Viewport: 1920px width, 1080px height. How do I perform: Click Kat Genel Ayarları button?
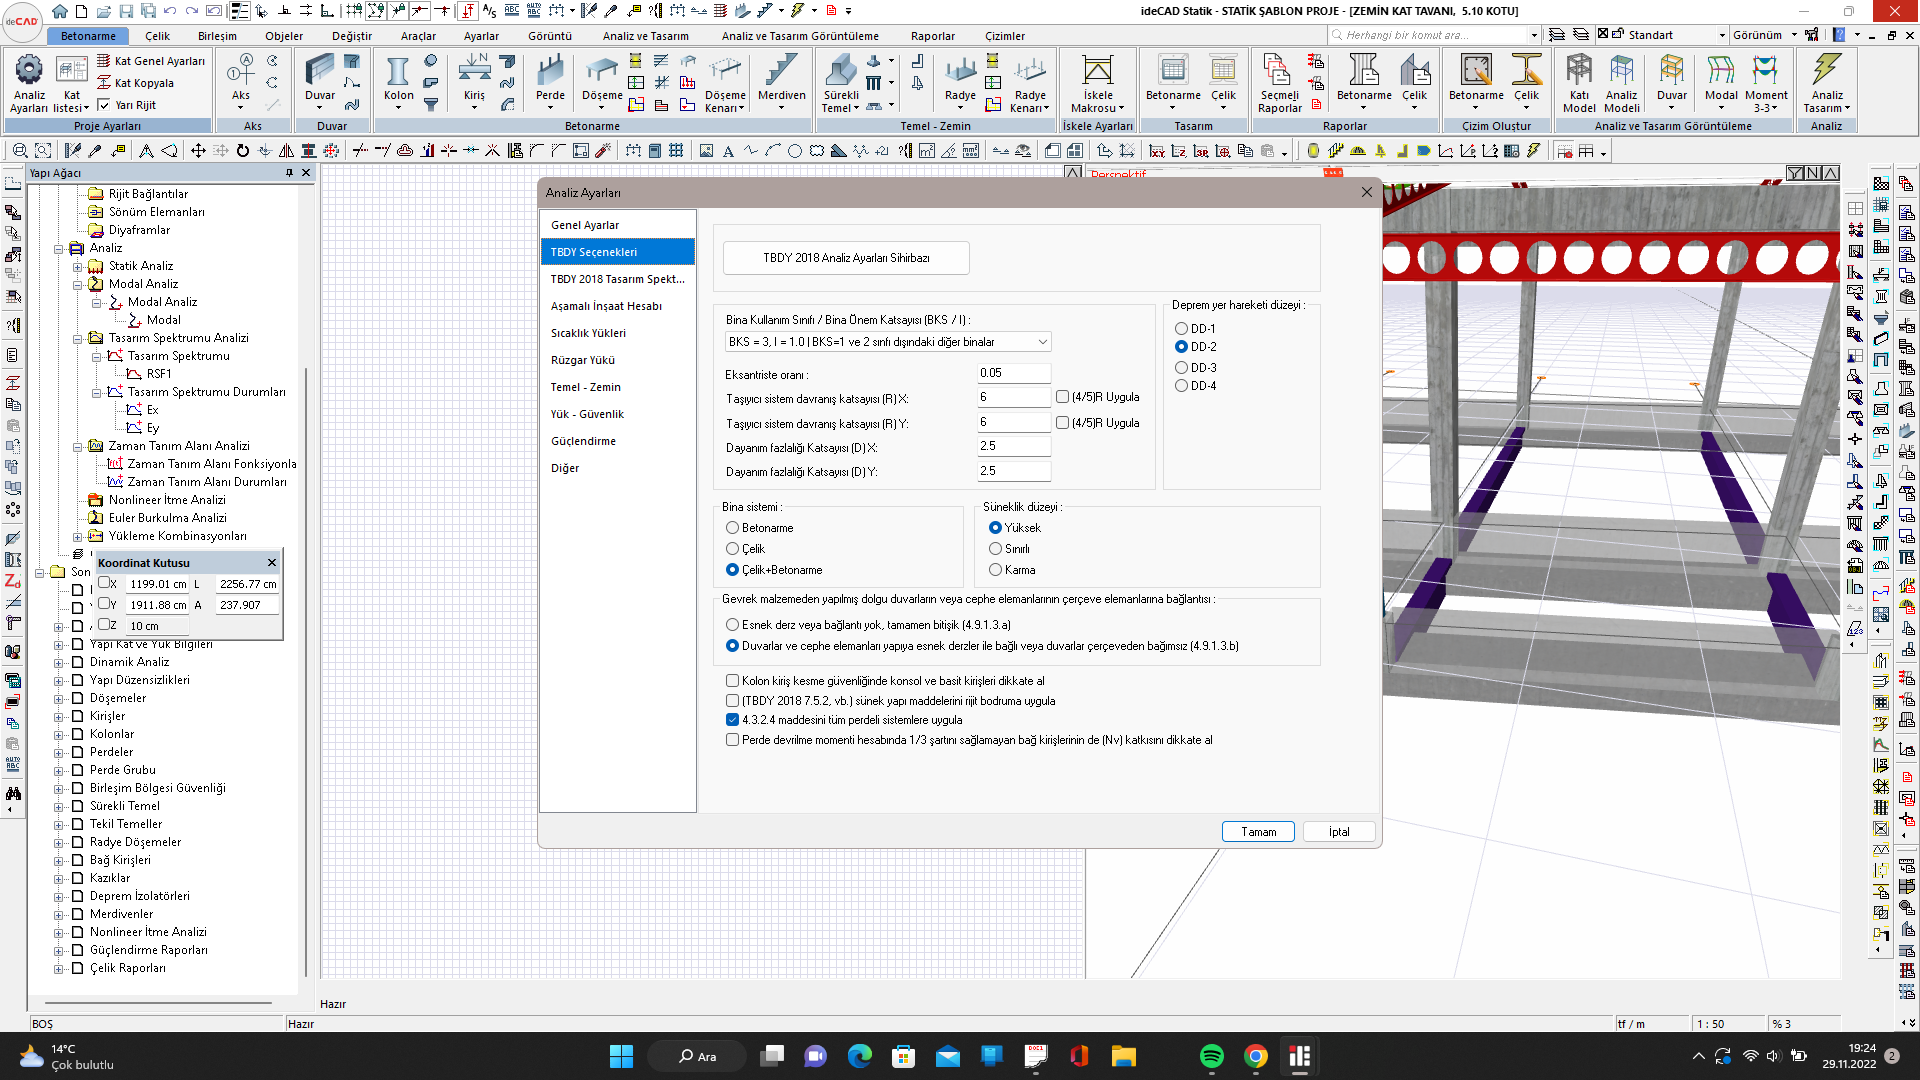[151, 61]
